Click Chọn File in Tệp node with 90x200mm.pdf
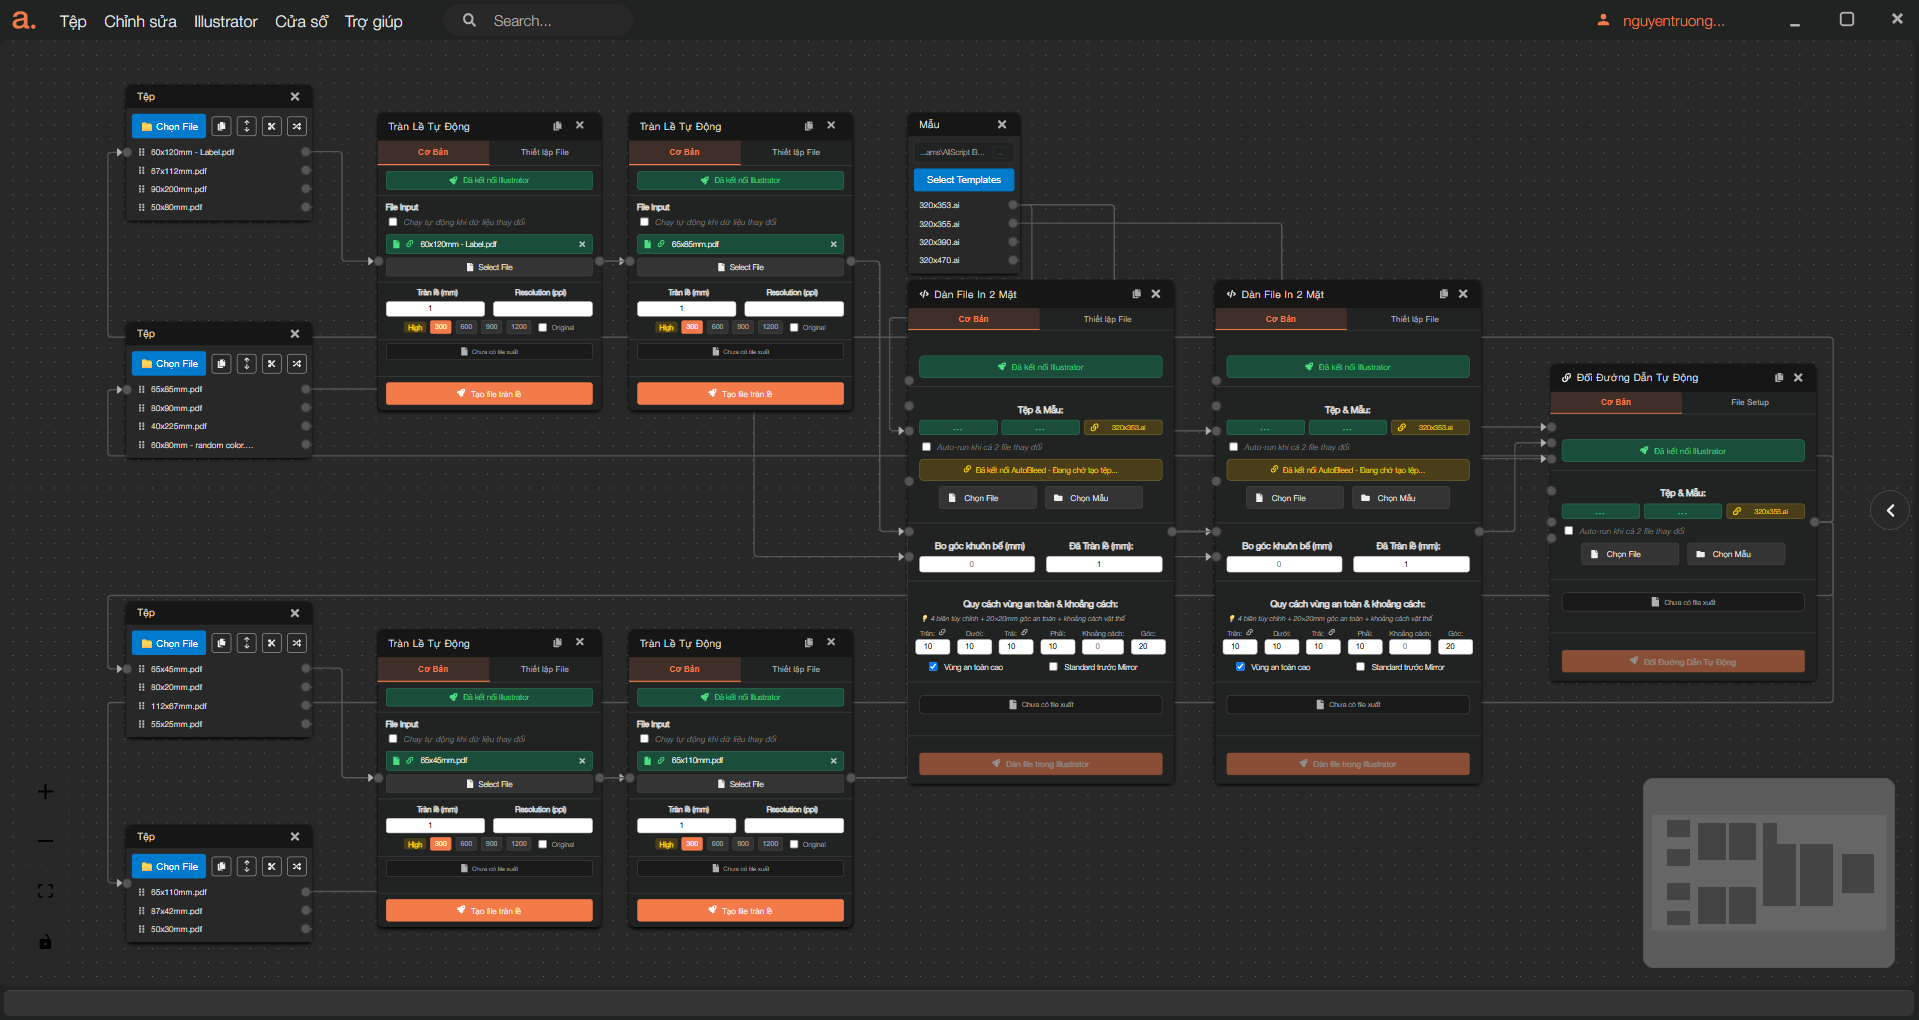 point(169,127)
